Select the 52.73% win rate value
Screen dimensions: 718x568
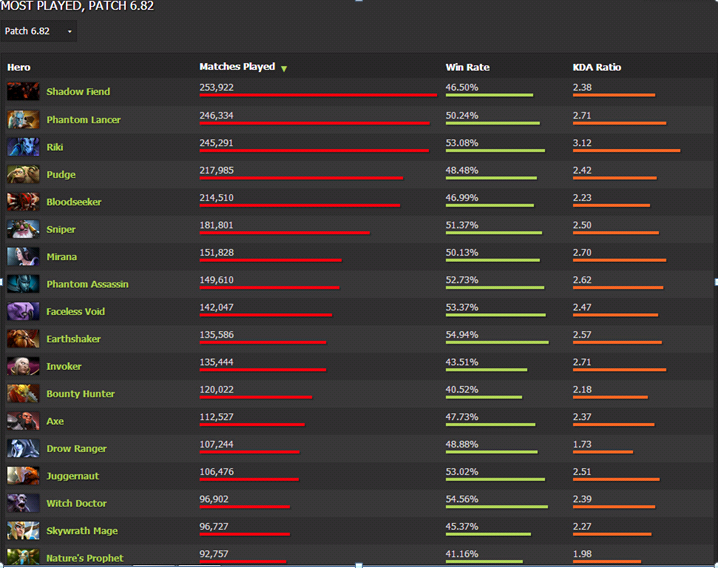click(462, 280)
